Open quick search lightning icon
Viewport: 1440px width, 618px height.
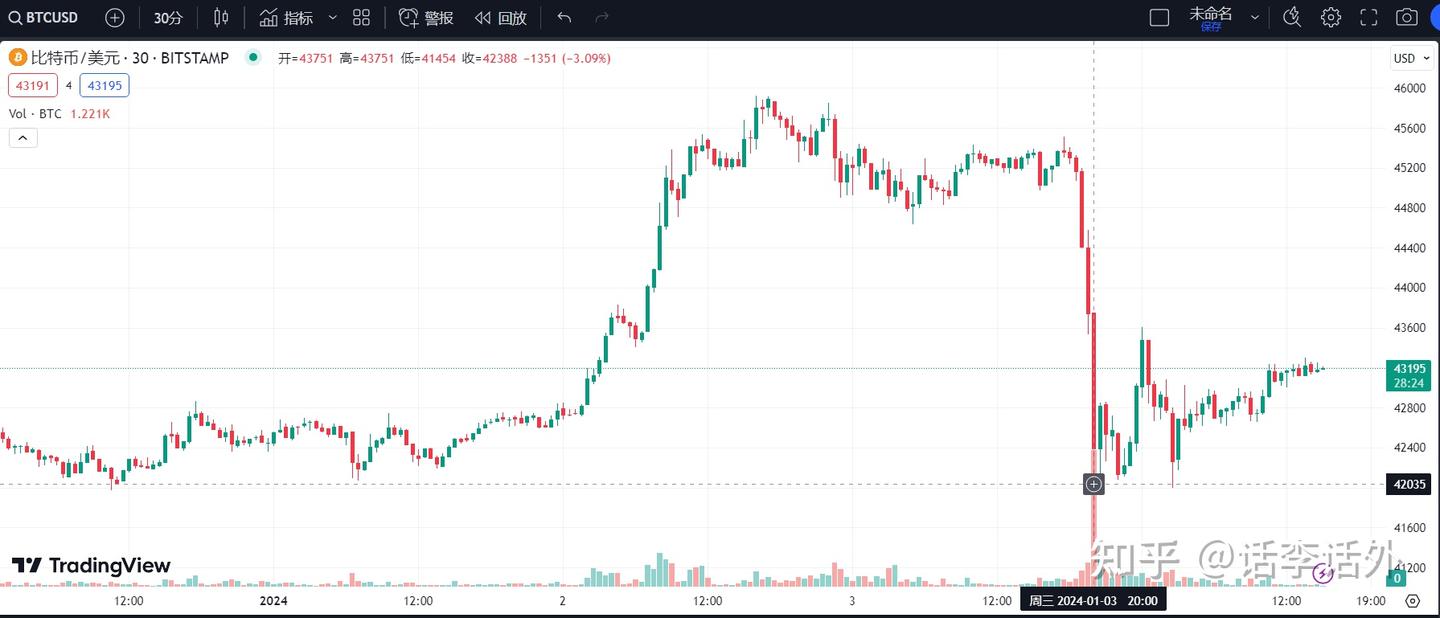click(x=1292, y=17)
